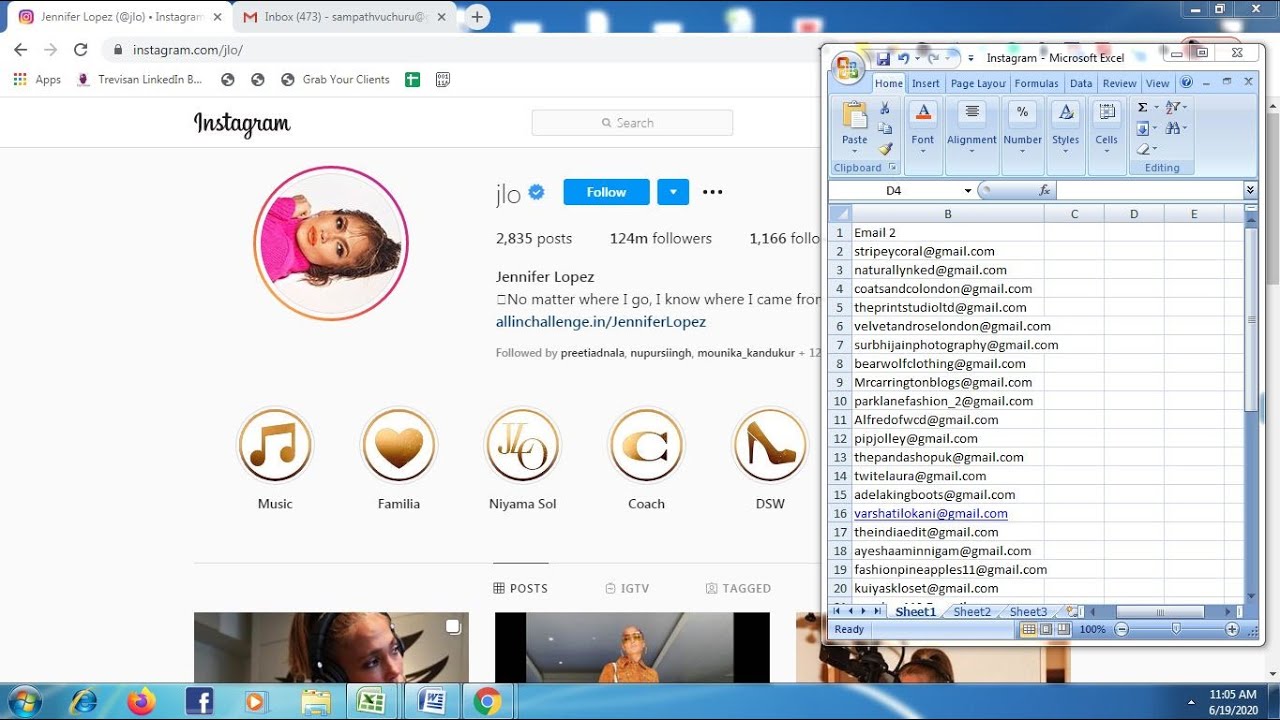Select the Format Painter brush
The image size is (1280, 720).
pos(885,149)
